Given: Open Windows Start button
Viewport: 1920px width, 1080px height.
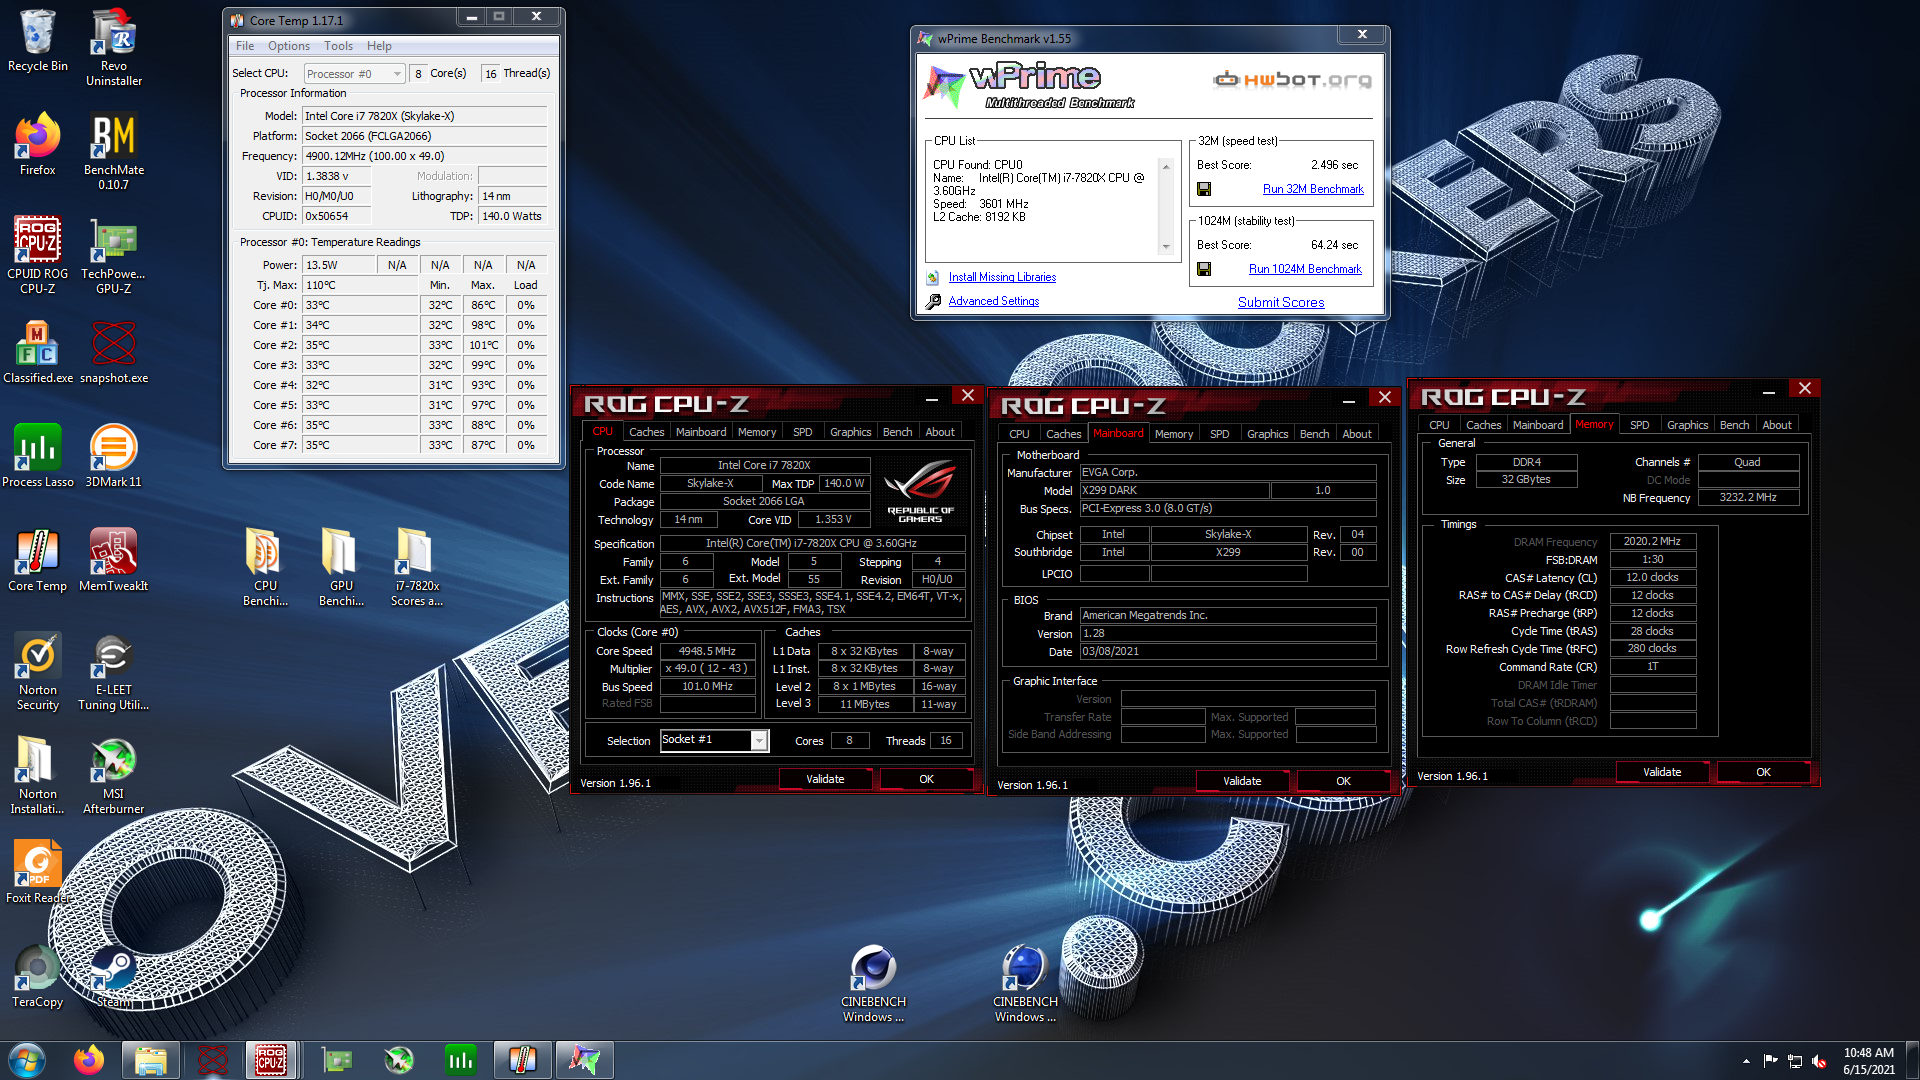Looking at the screenshot, I should 27,1059.
